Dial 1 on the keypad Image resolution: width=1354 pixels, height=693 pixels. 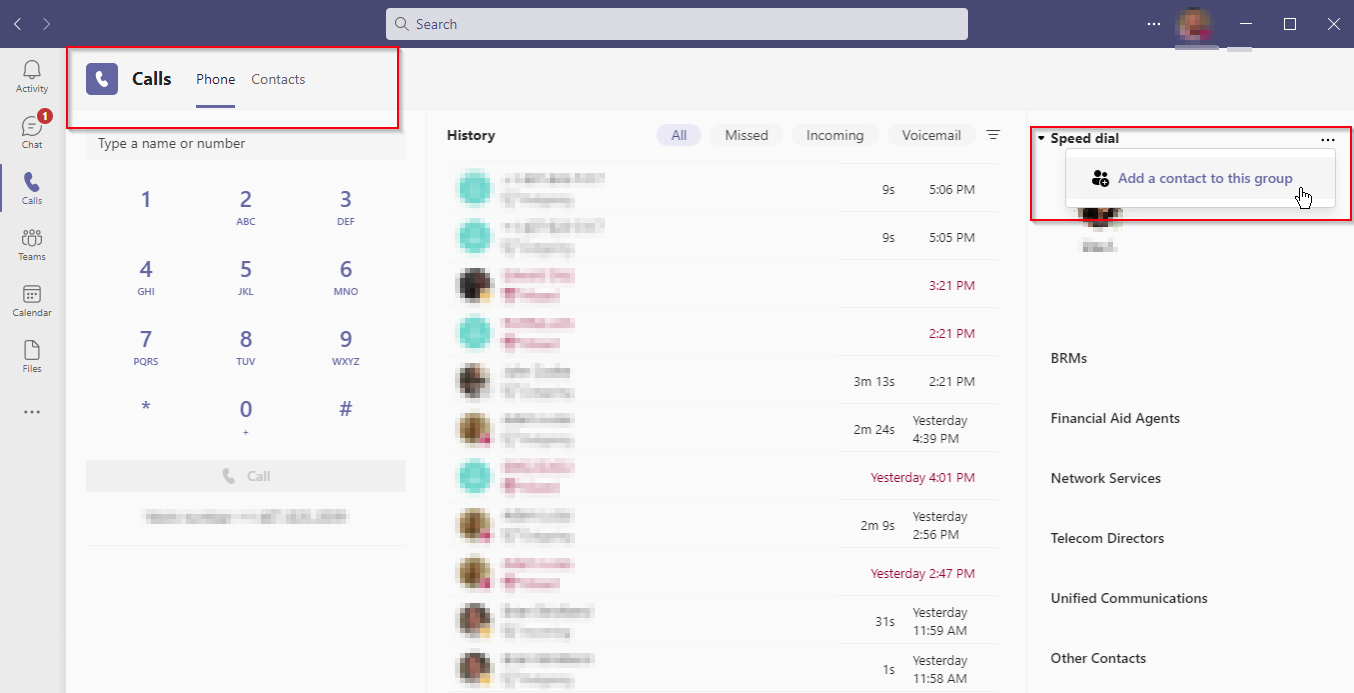pyautogui.click(x=146, y=201)
